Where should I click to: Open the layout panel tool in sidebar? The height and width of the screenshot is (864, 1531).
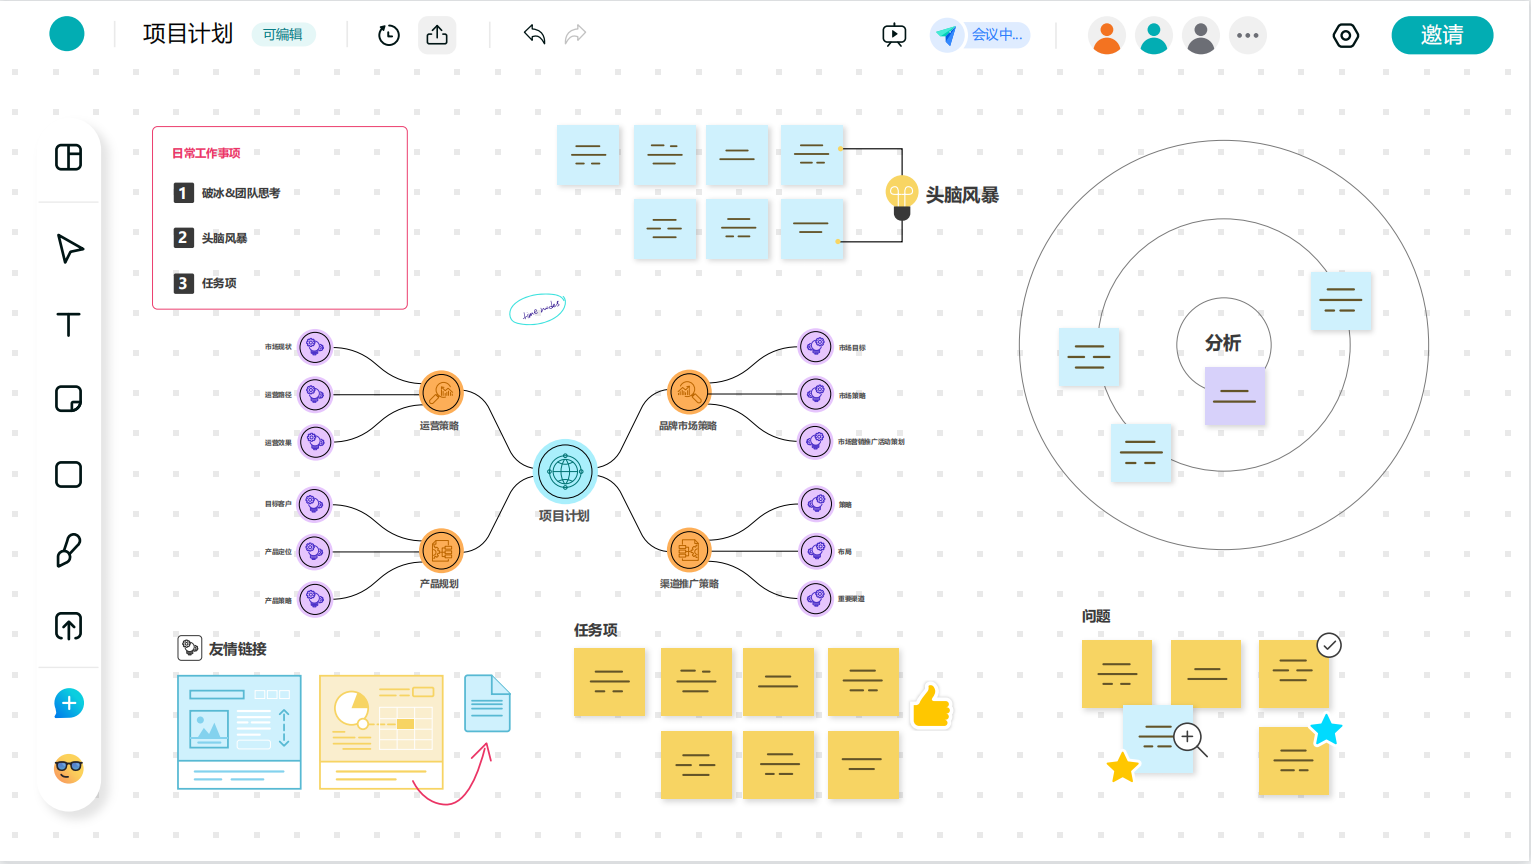[68, 157]
